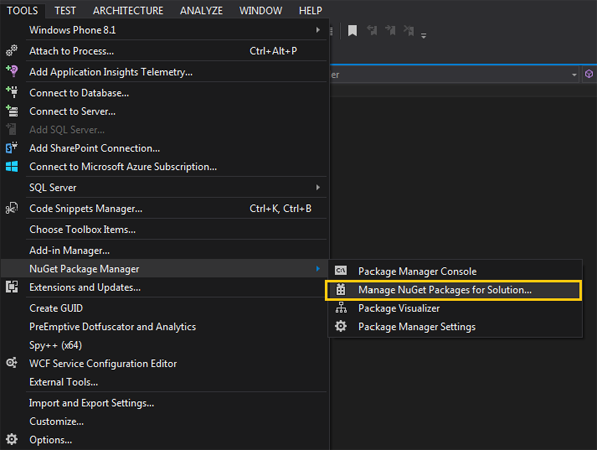Open the ARCHITECTURE menu
Image resolution: width=597 pixels, height=450 pixels.
pyautogui.click(x=128, y=11)
